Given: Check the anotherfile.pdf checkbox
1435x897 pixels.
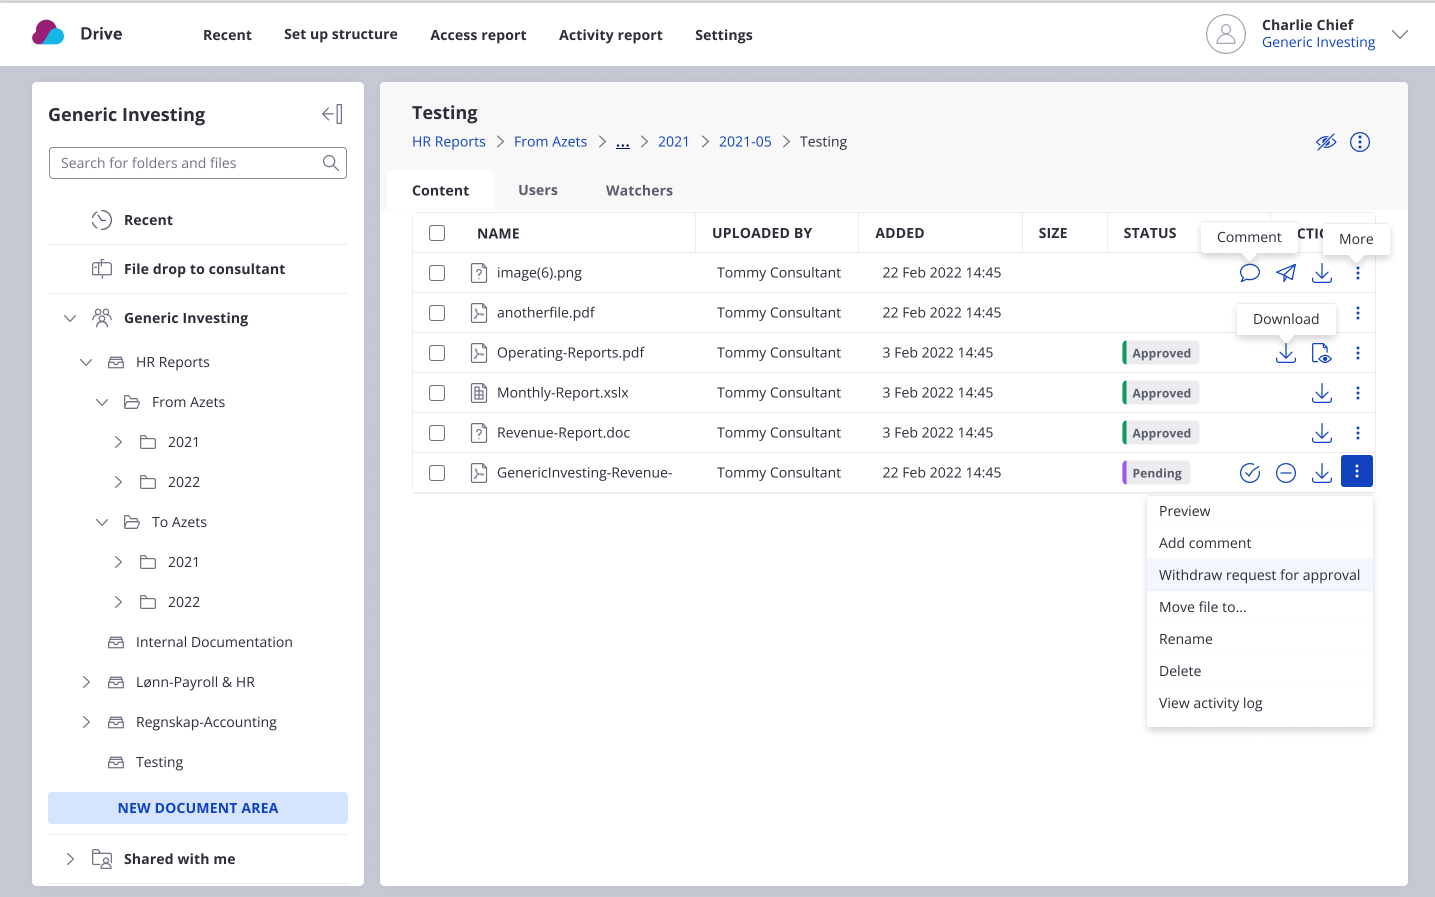Looking at the screenshot, I should (x=437, y=313).
